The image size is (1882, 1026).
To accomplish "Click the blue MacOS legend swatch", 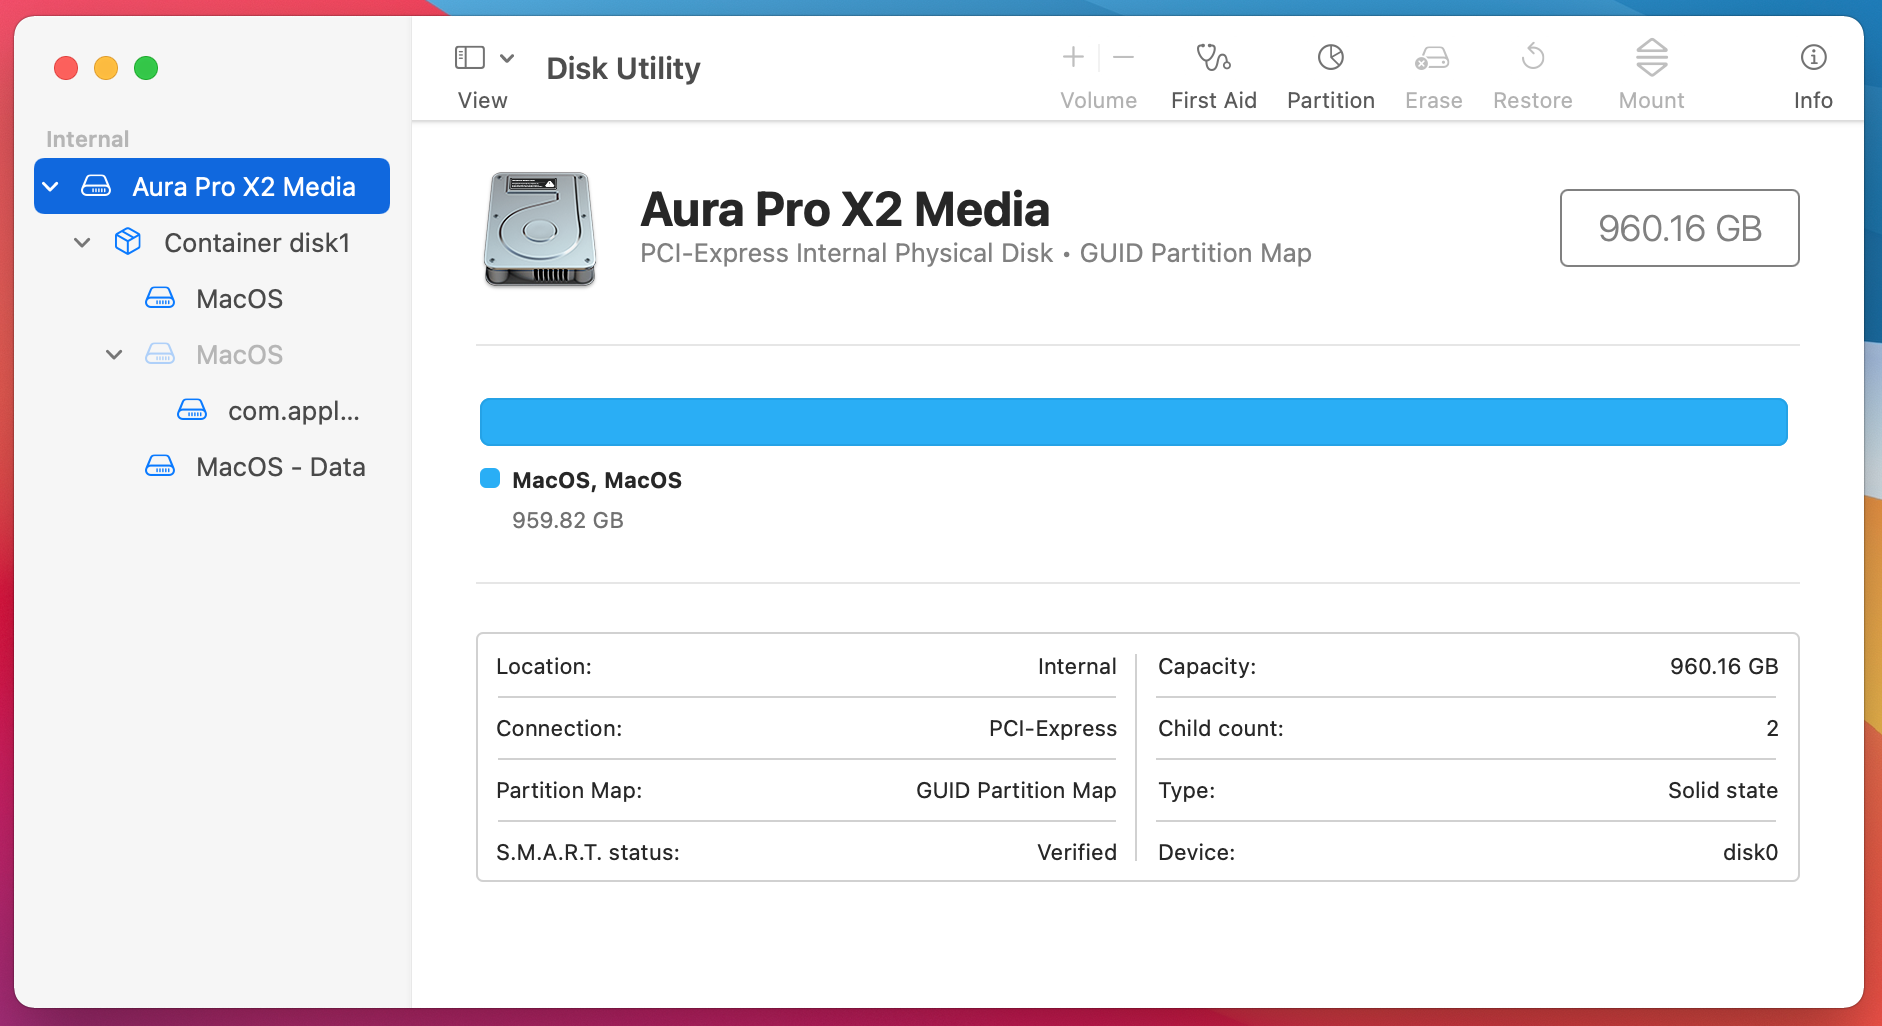I will click(490, 478).
